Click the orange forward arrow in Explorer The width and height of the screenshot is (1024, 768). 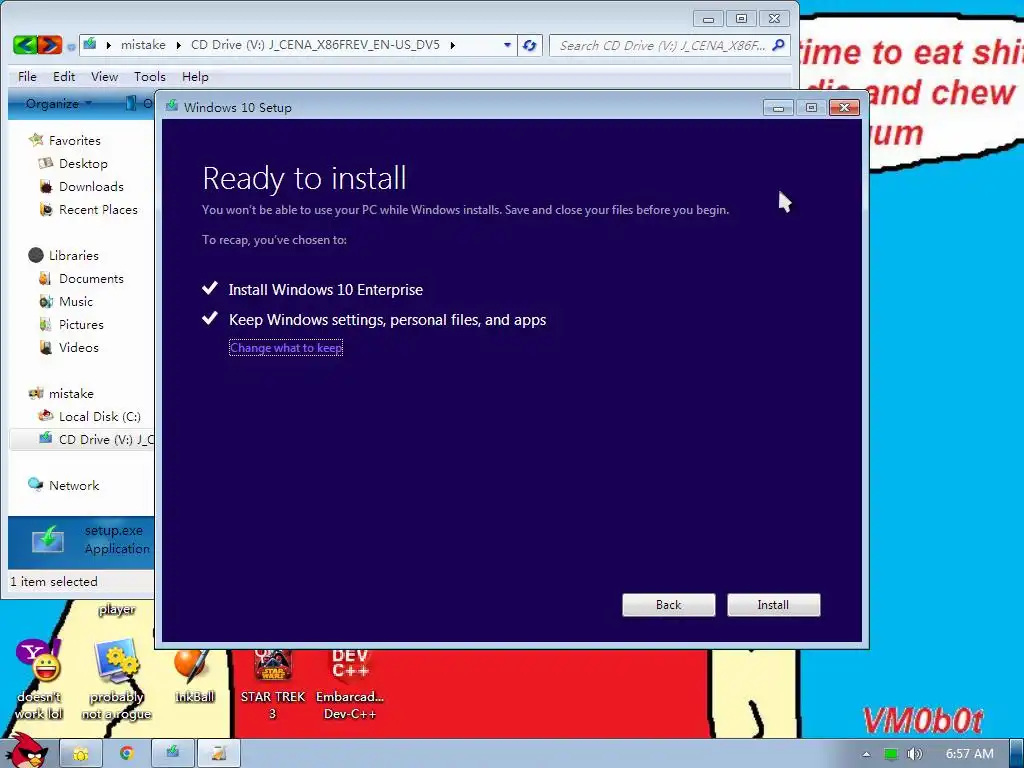click(50, 45)
